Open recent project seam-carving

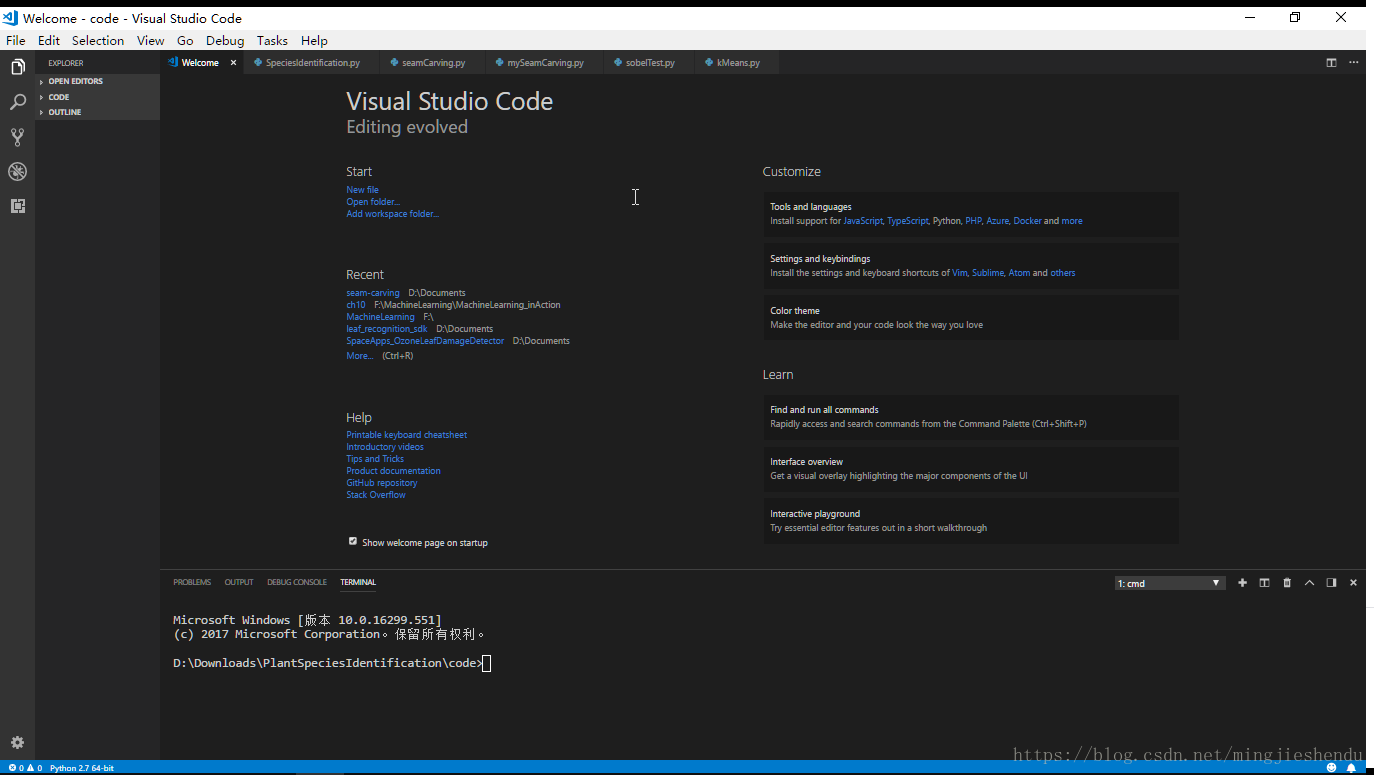point(372,293)
